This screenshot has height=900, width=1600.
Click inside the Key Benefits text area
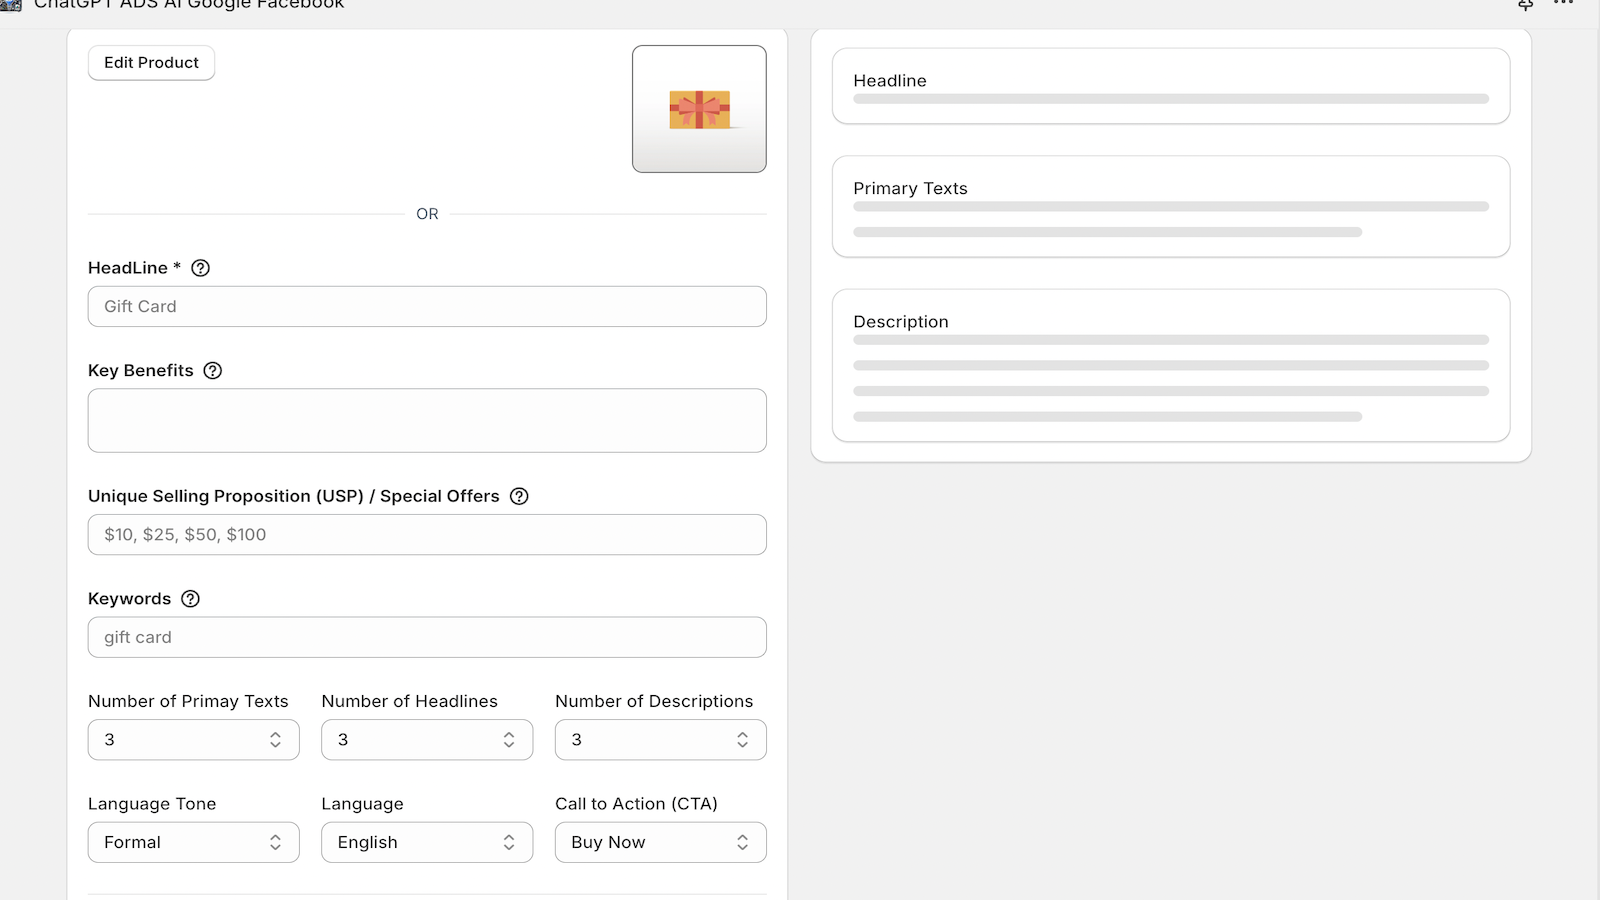click(x=427, y=421)
